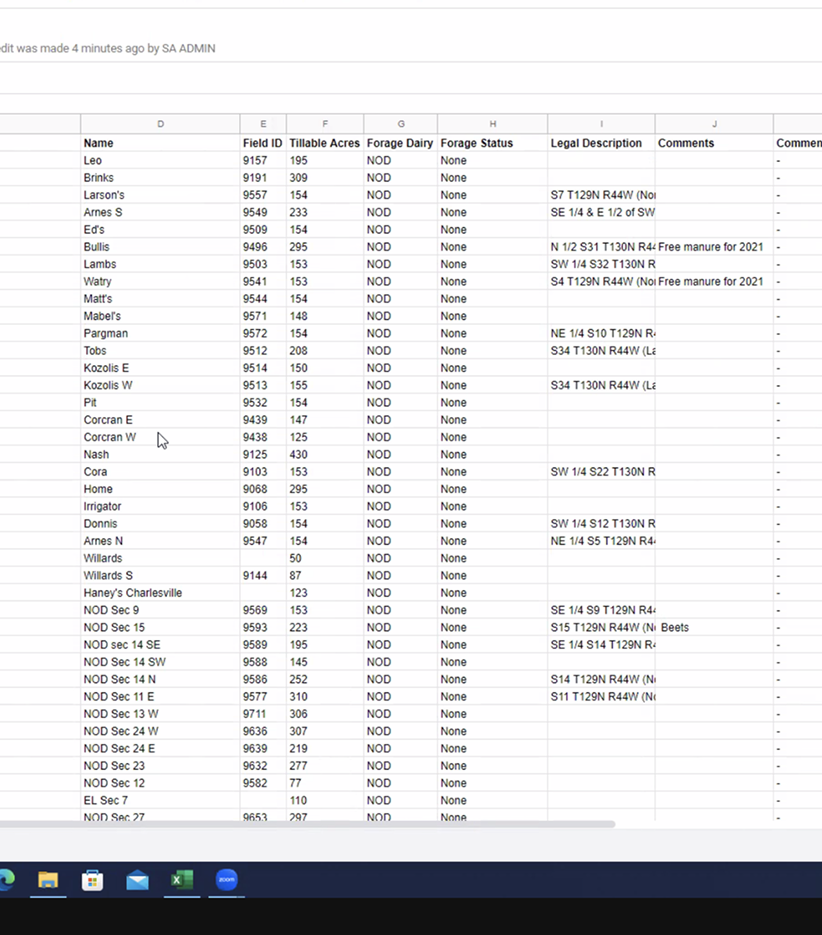
Task: Select column F header
Action: pyautogui.click(x=324, y=124)
